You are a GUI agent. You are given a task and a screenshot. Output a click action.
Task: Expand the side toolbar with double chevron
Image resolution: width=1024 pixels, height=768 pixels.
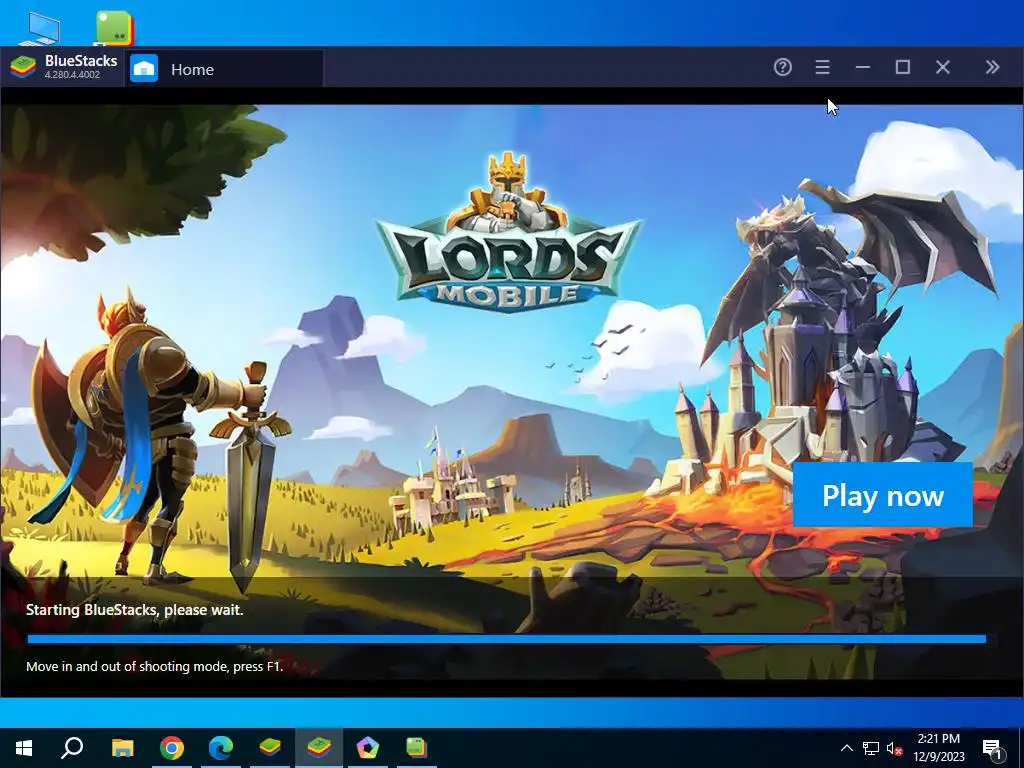point(992,67)
